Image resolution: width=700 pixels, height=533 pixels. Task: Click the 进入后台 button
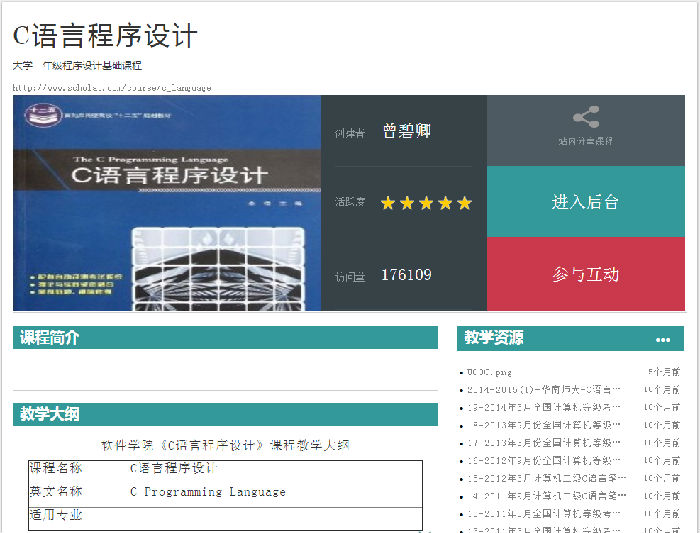[x=585, y=202]
